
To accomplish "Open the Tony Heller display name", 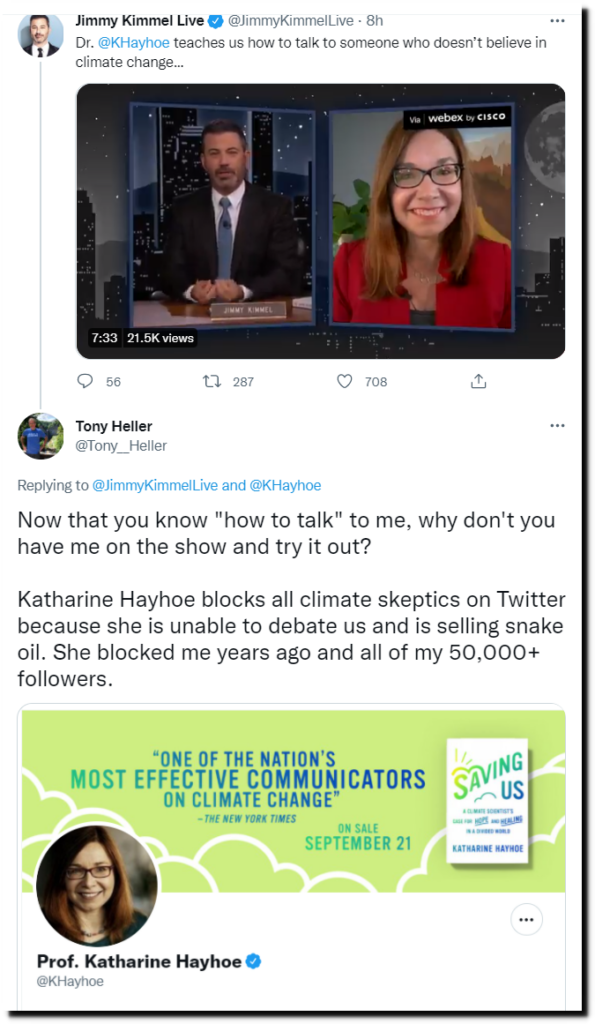I will [x=114, y=426].
